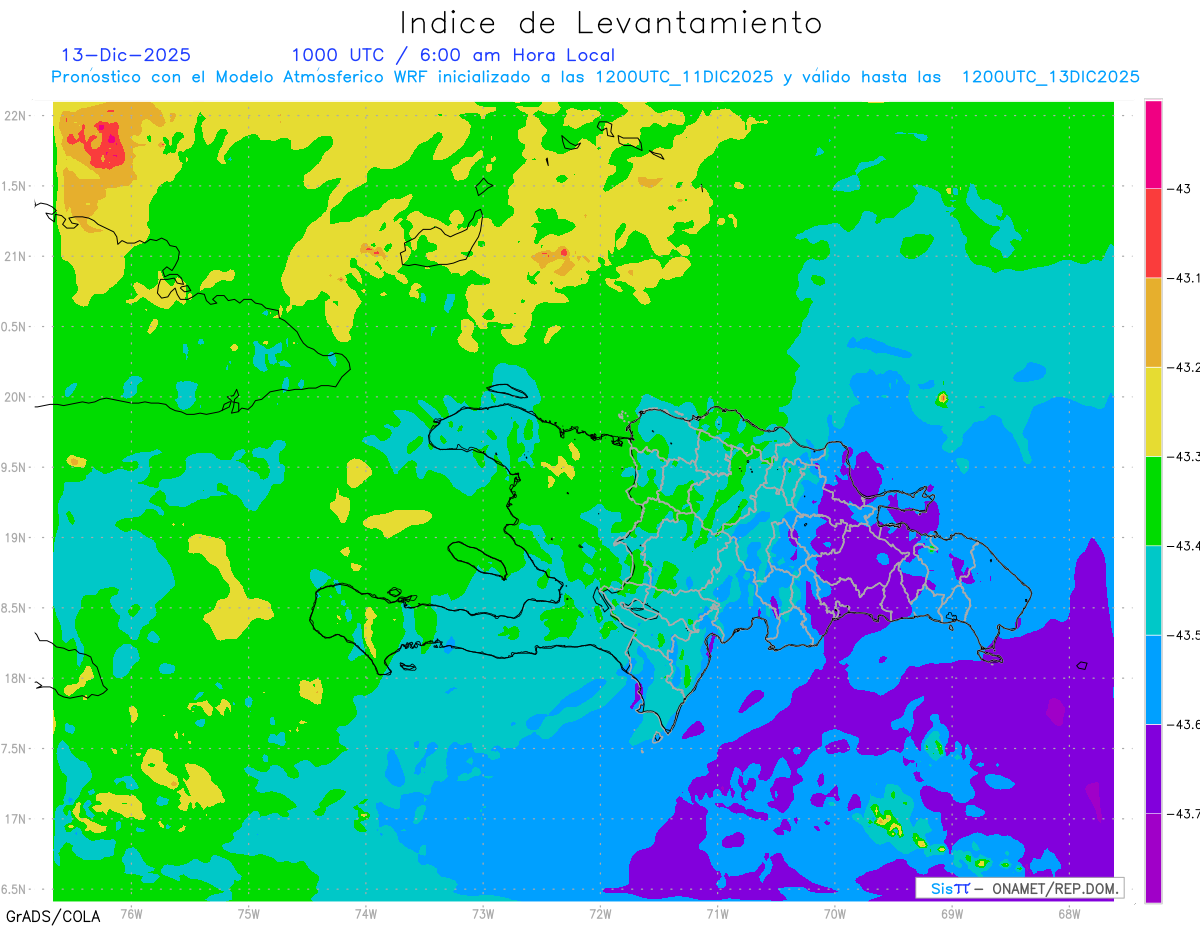Screen dimensions: 1200x927
Task: Click the green color bar segment
Action: pyautogui.click(x=1153, y=500)
